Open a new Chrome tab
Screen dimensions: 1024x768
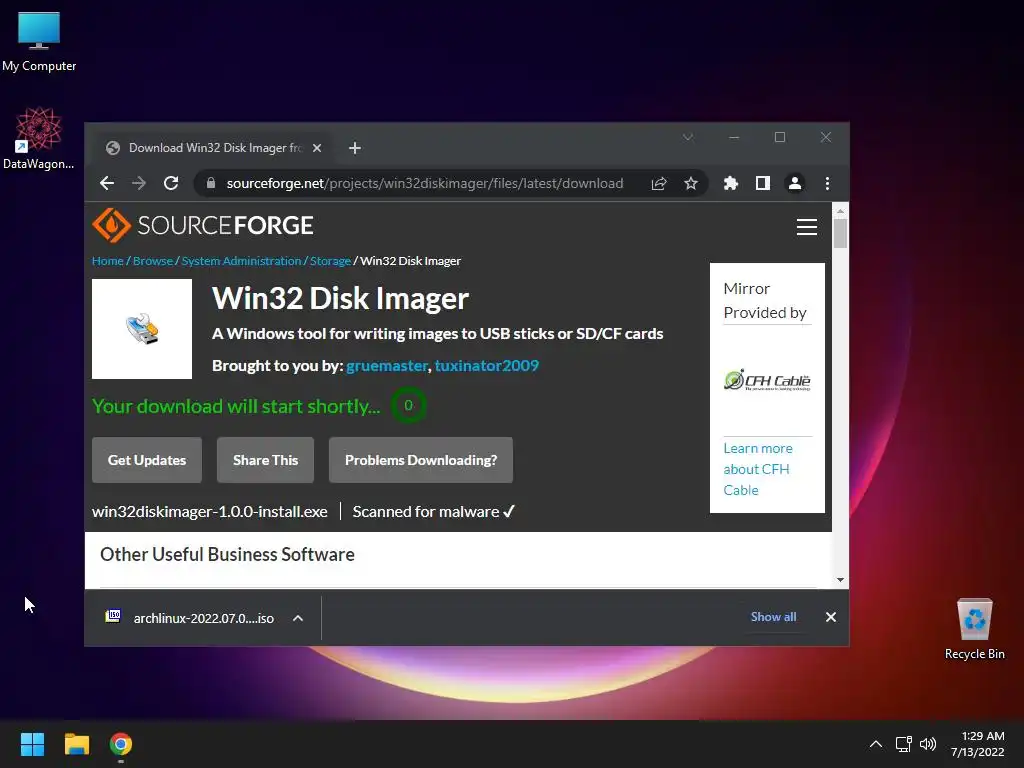pos(355,148)
